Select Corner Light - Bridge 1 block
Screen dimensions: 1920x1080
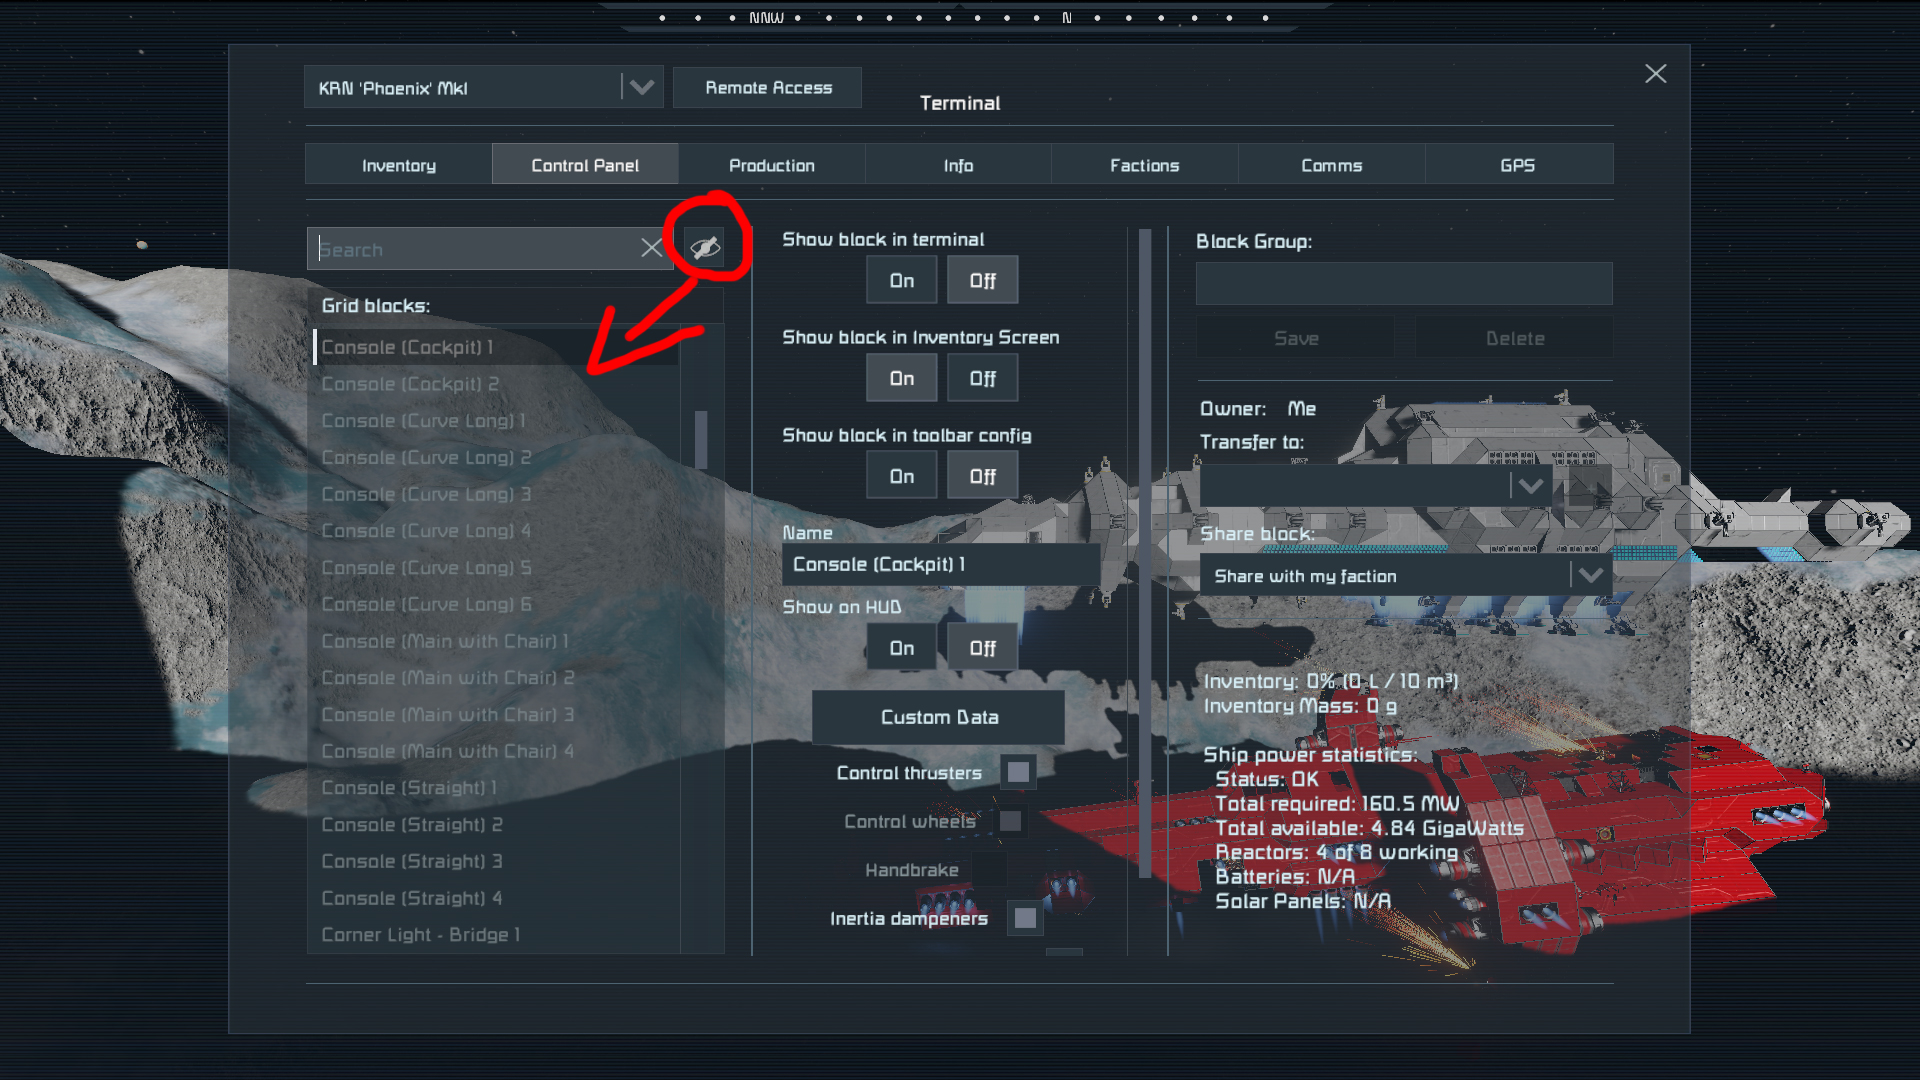pos(497,935)
